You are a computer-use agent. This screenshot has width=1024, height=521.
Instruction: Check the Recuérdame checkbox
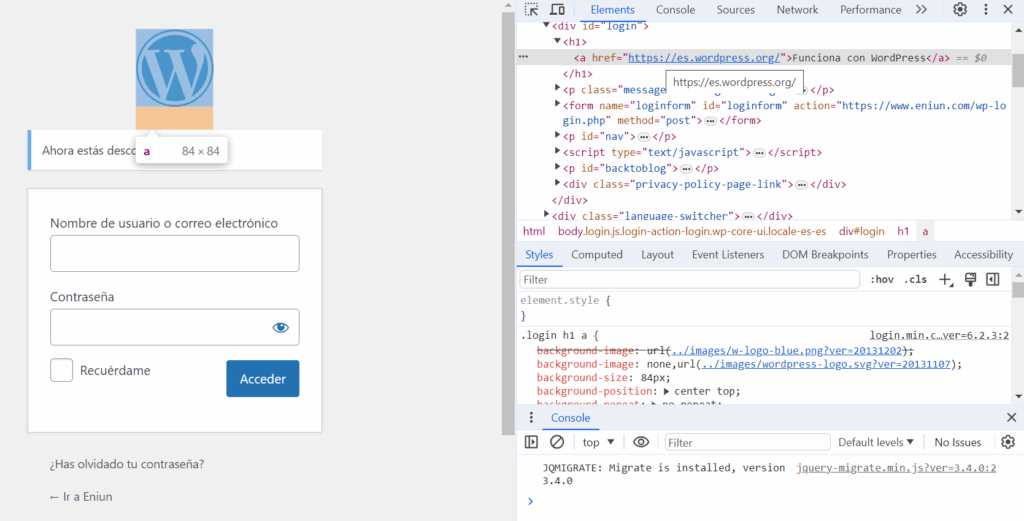pyautogui.click(x=61, y=371)
